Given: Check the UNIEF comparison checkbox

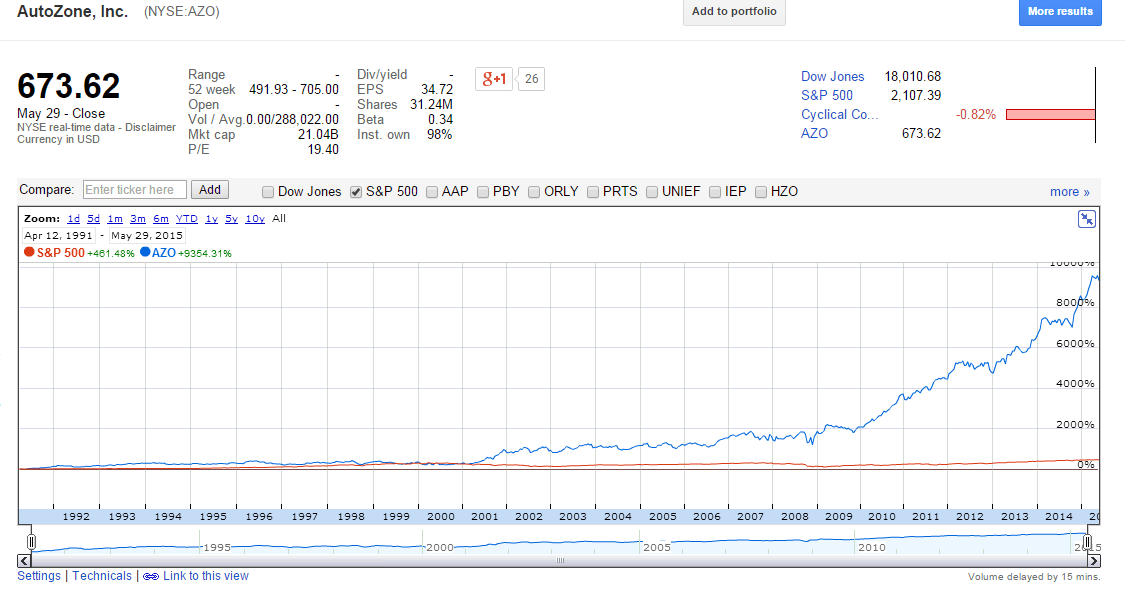Looking at the screenshot, I should 651,192.
